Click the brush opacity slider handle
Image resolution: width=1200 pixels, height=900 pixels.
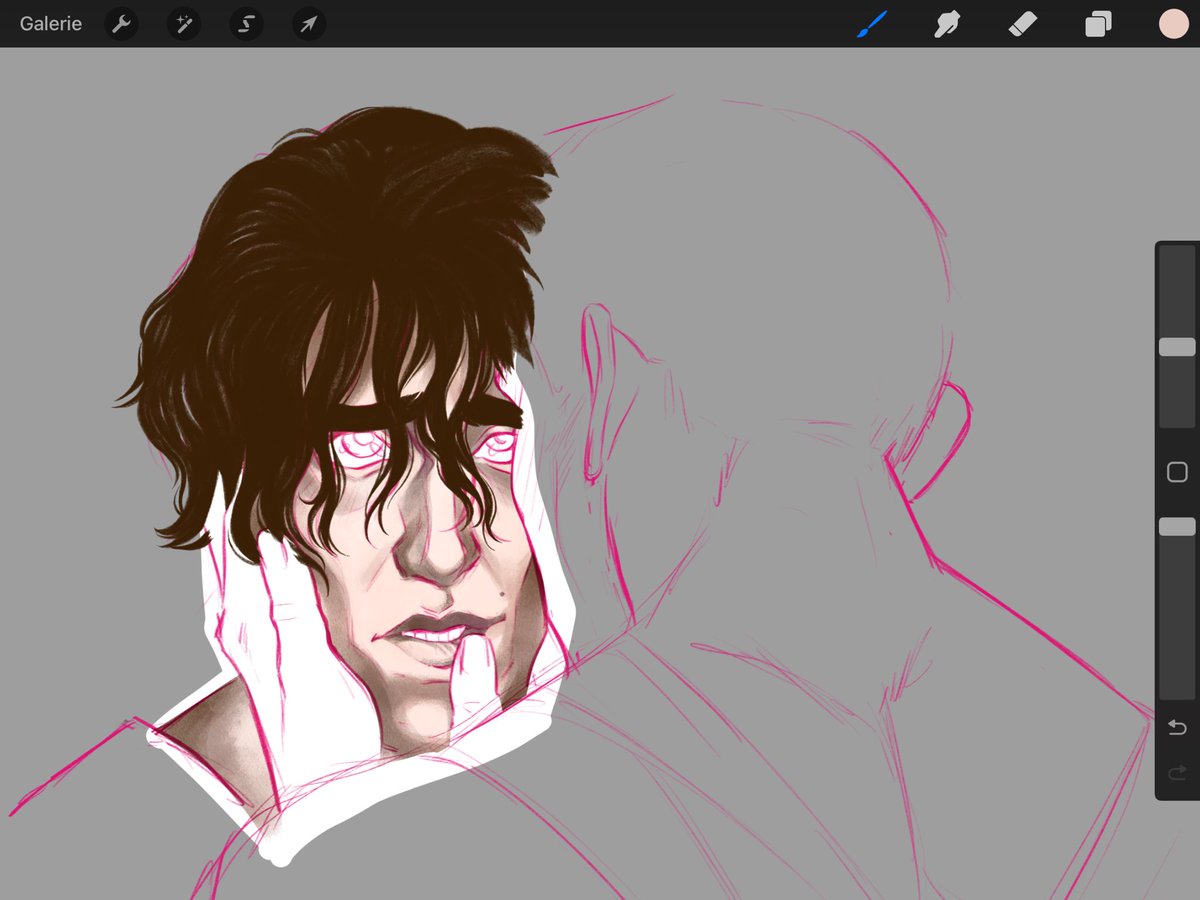(1177, 526)
